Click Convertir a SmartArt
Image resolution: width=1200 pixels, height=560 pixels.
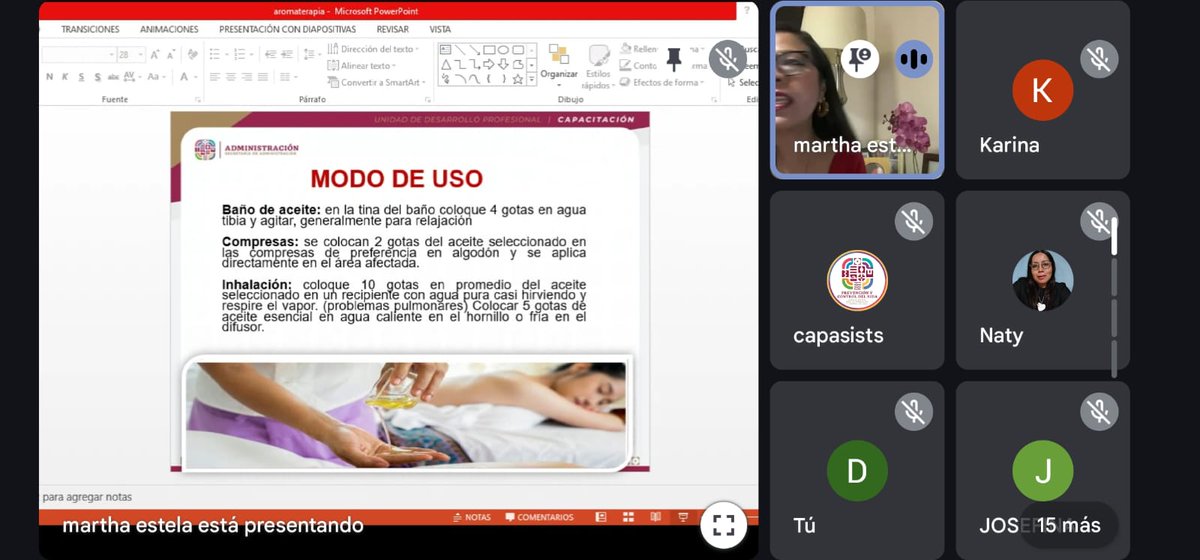377,83
